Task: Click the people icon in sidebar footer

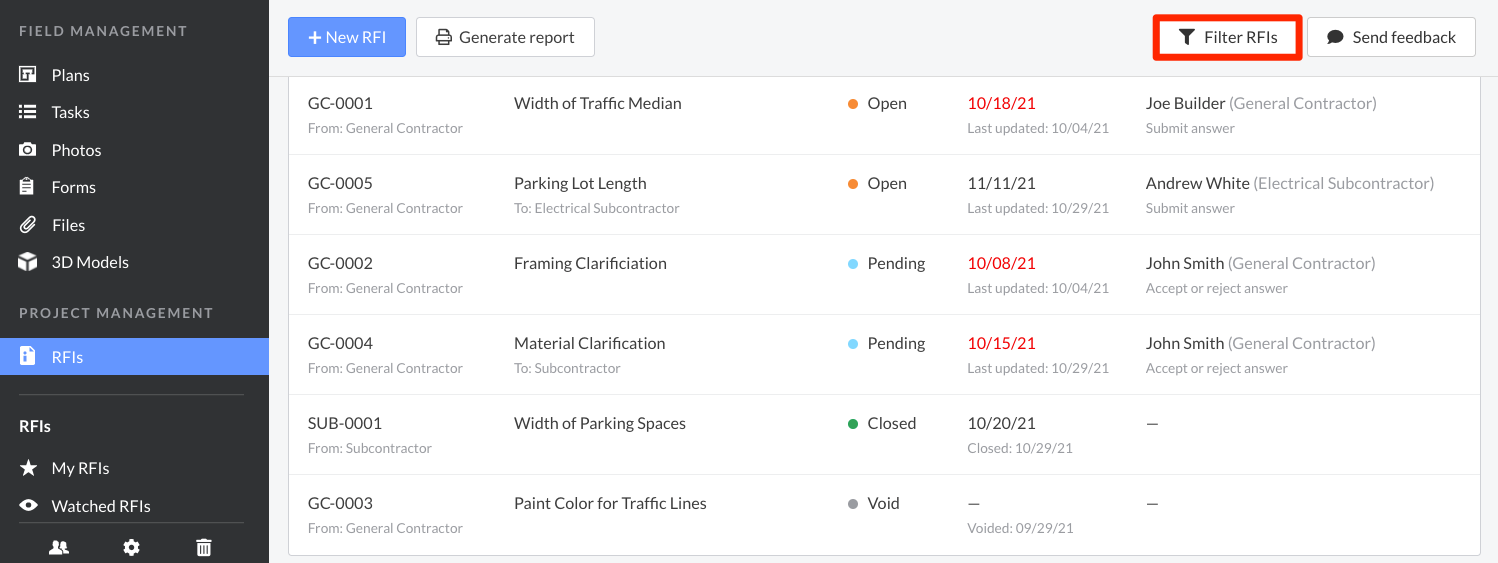Action: [59, 547]
